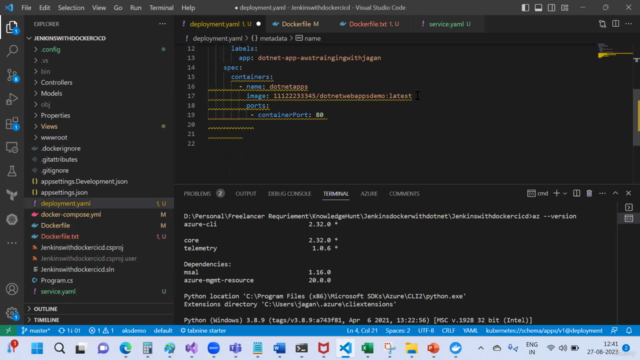Split the terminal panel

click(576, 193)
